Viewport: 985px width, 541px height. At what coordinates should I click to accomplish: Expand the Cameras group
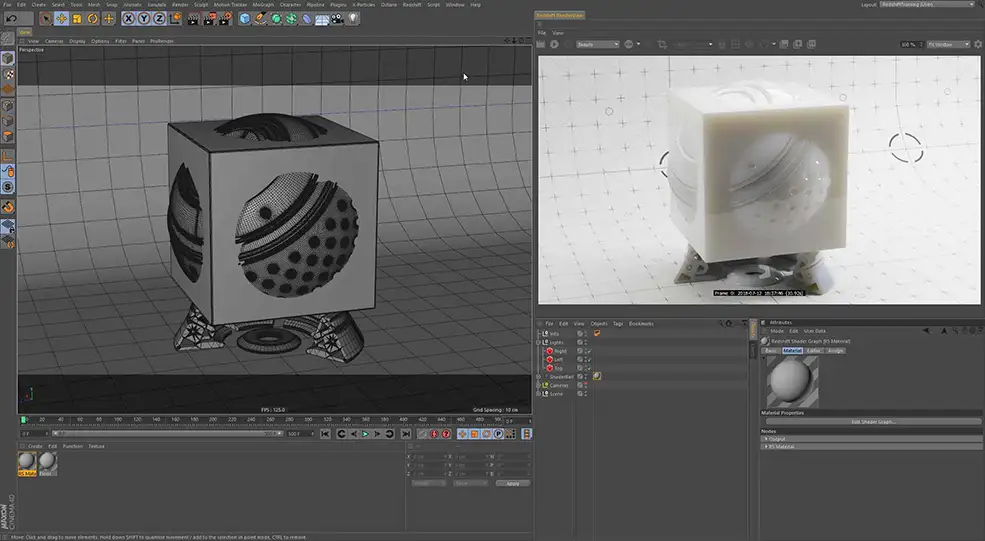pyautogui.click(x=538, y=385)
